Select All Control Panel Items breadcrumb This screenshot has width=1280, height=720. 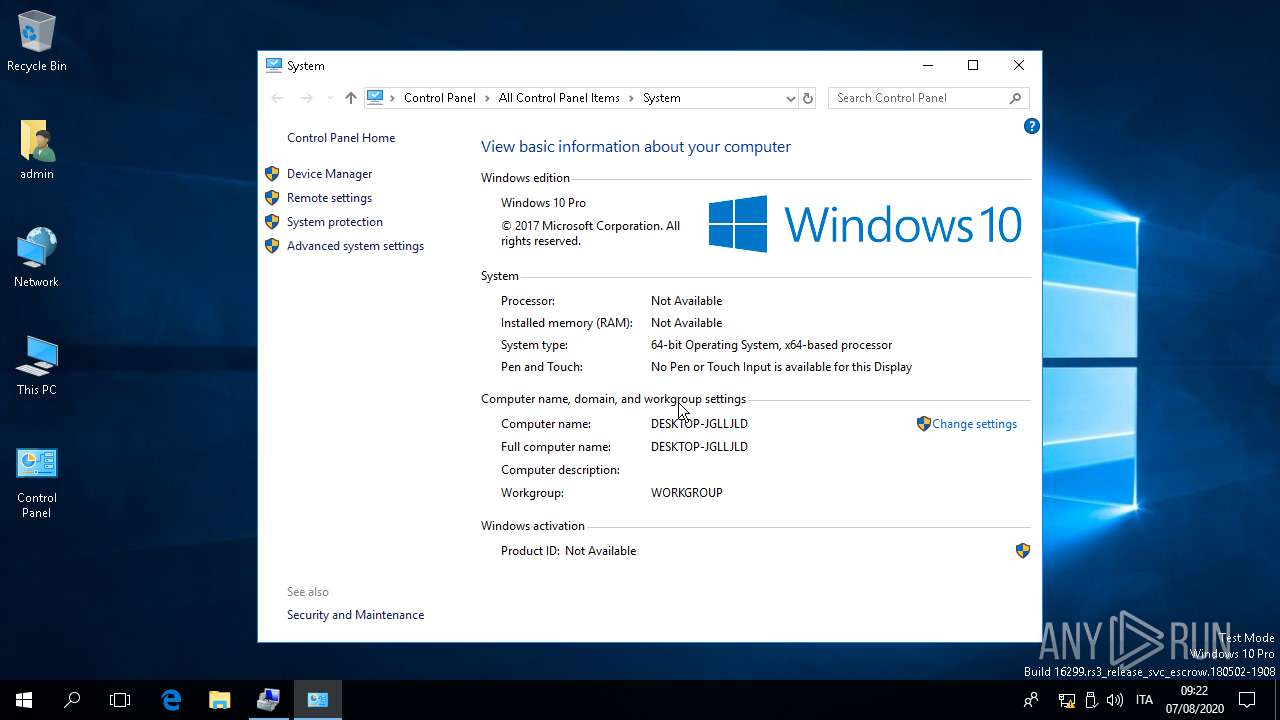coord(559,98)
